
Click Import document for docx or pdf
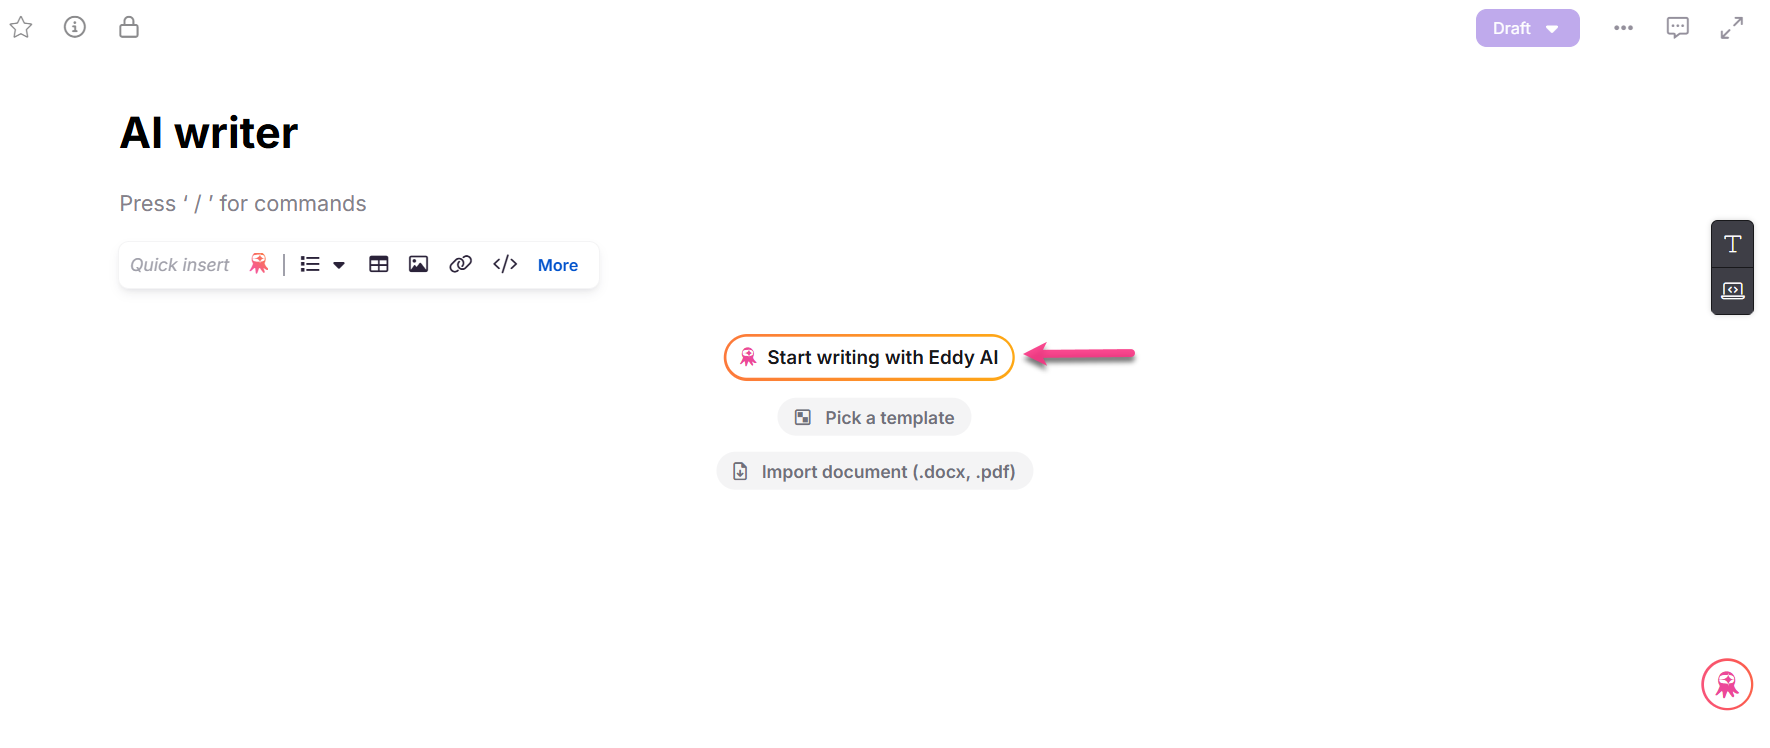[873, 470]
